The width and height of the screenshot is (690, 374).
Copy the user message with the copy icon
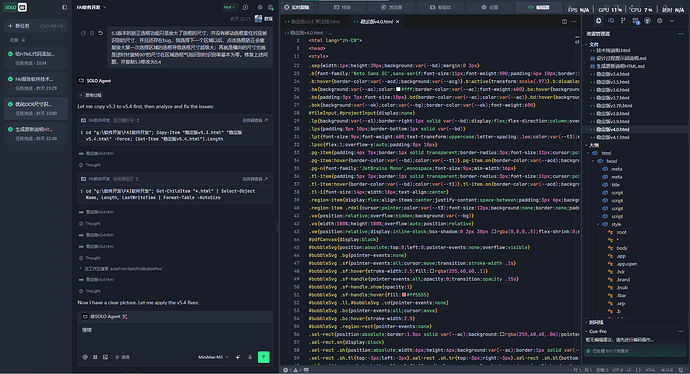click(83, 33)
